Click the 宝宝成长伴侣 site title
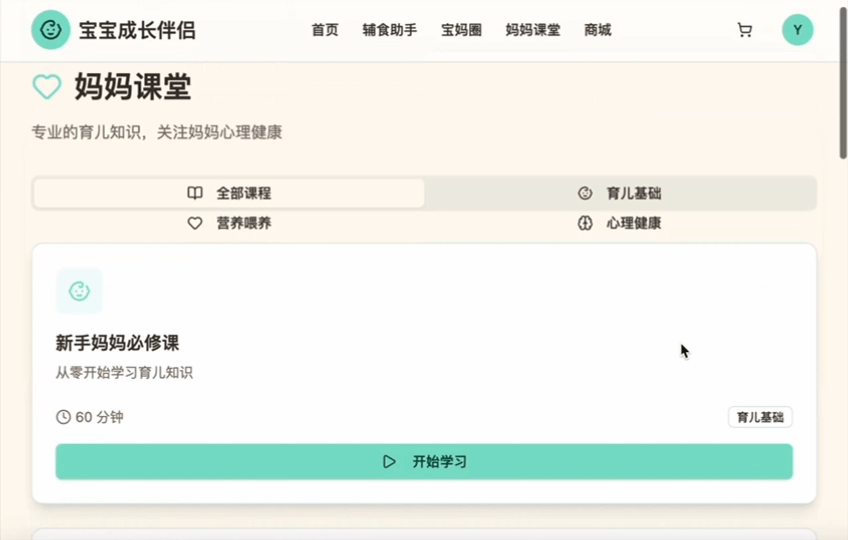Screen dimensions: 848x540 [x=137, y=30]
